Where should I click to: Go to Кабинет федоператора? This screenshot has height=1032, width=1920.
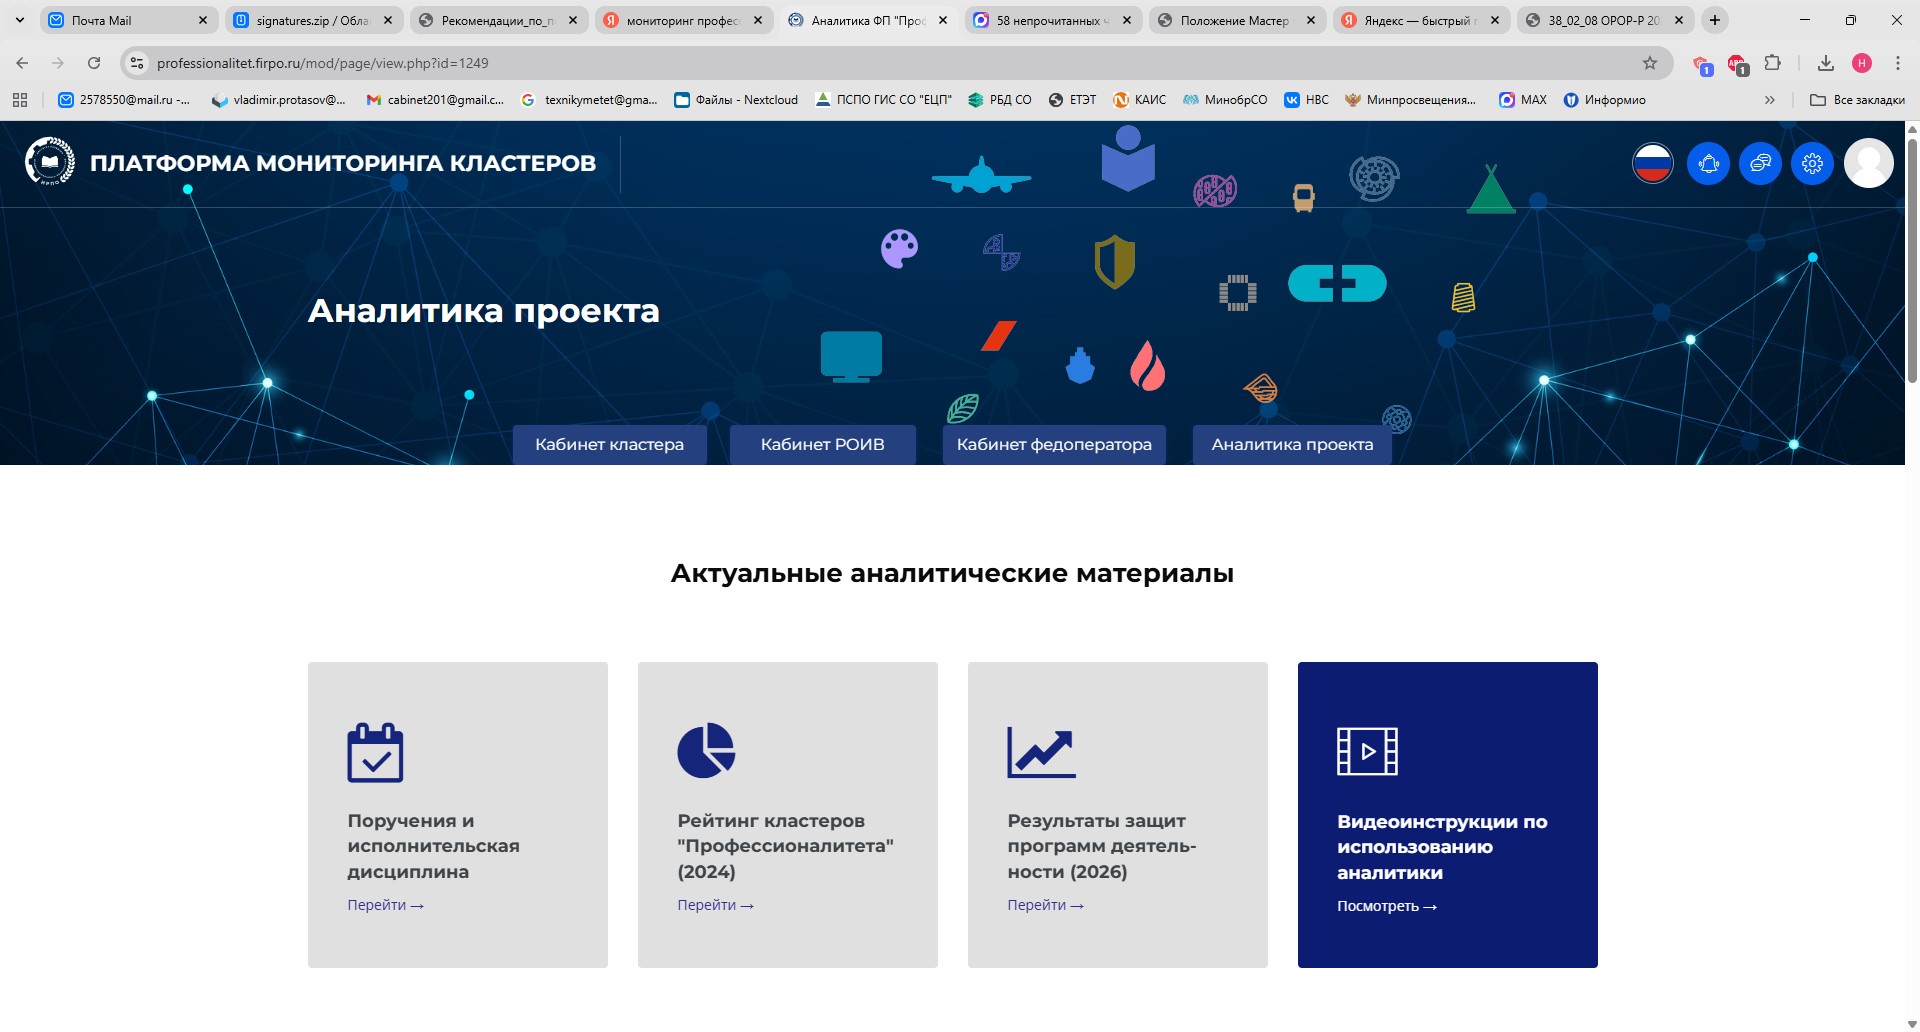1054,445
